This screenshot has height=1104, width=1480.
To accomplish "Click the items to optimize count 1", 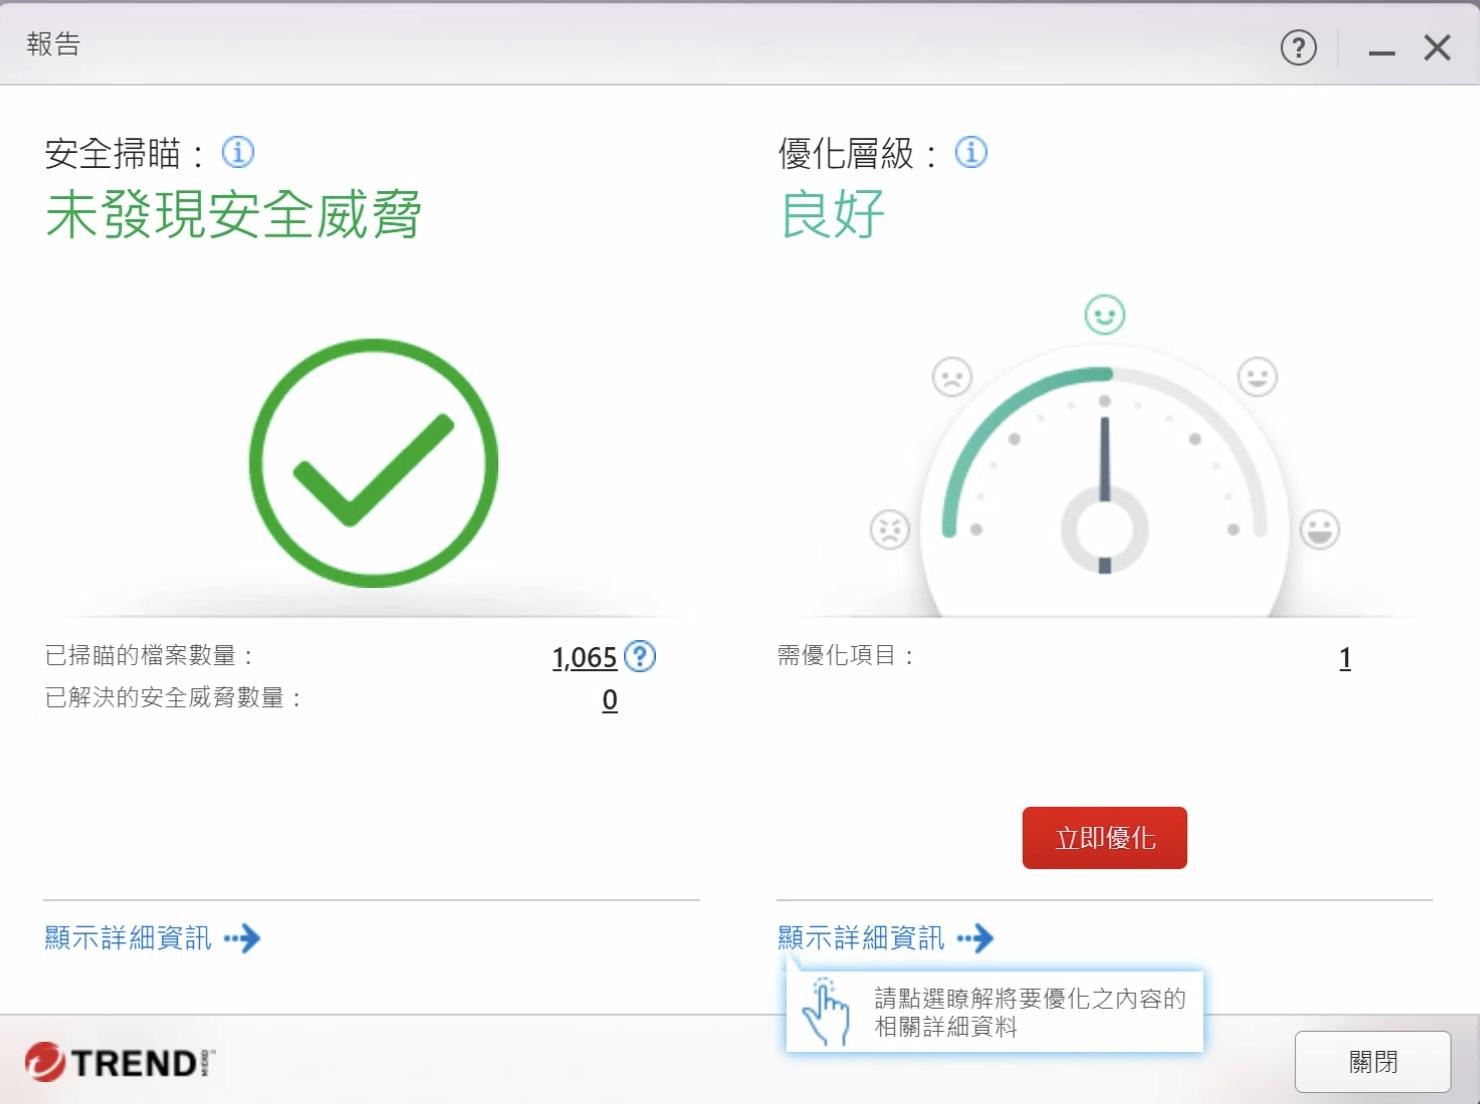I will [x=1345, y=658].
